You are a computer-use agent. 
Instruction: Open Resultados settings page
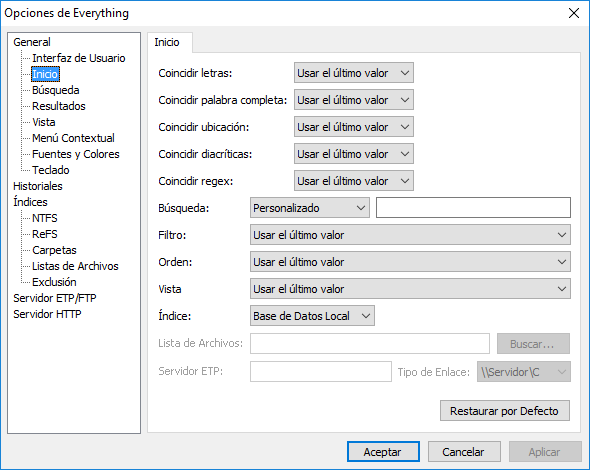click(x=59, y=106)
